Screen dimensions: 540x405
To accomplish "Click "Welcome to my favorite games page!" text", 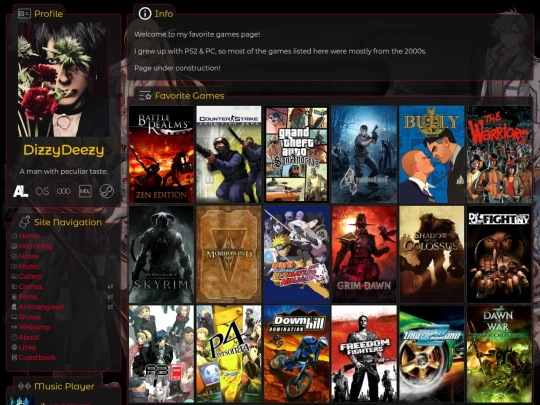I will coord(197,34).
